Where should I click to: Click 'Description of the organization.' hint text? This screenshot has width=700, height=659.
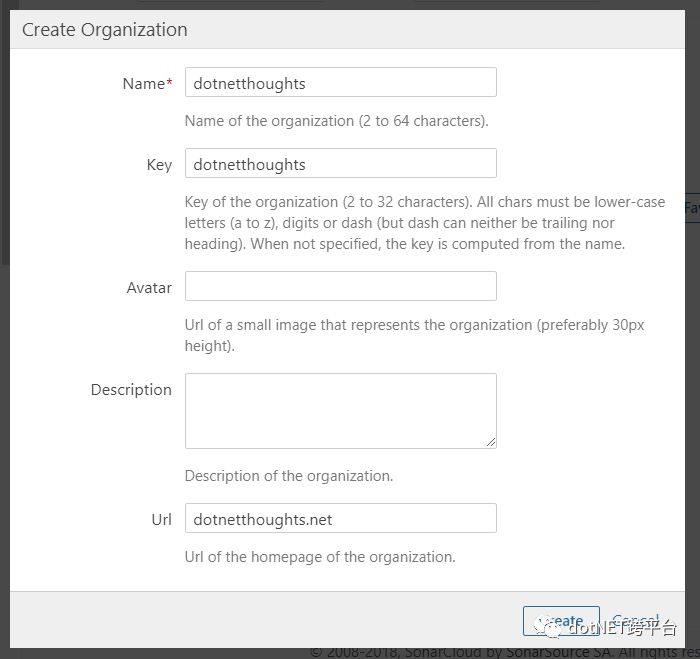289,476
